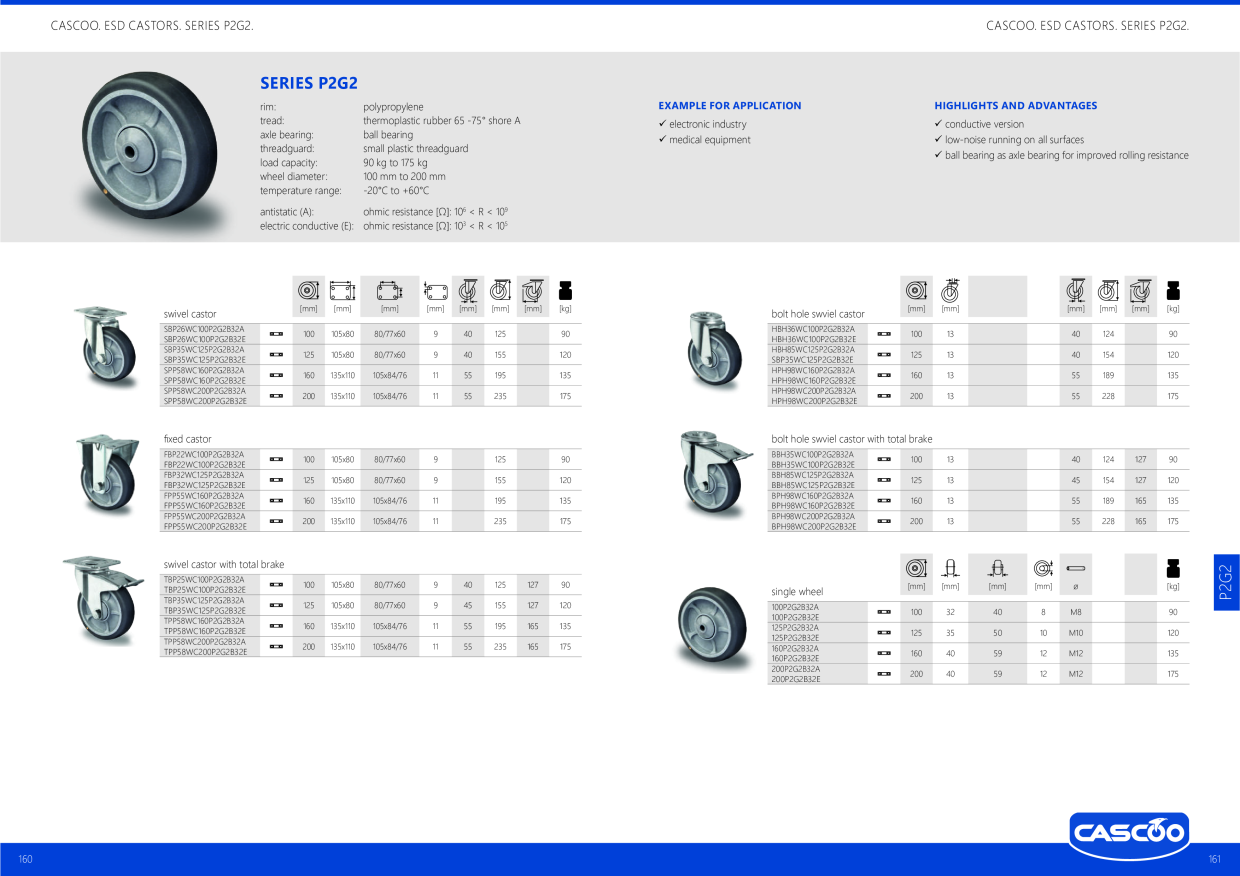Viewport: 1240px width, 876px height.
Task: Open bolt hole castor with total brake image
Action: 716,472
